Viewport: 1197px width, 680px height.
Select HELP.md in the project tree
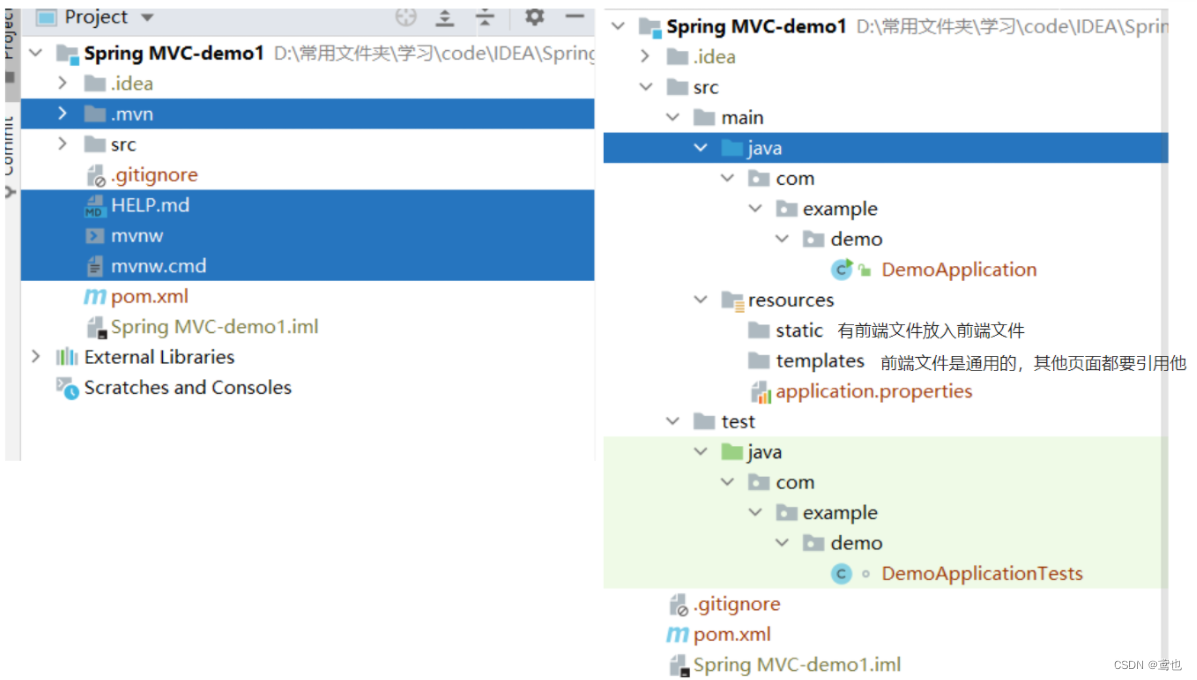point(150,205)
